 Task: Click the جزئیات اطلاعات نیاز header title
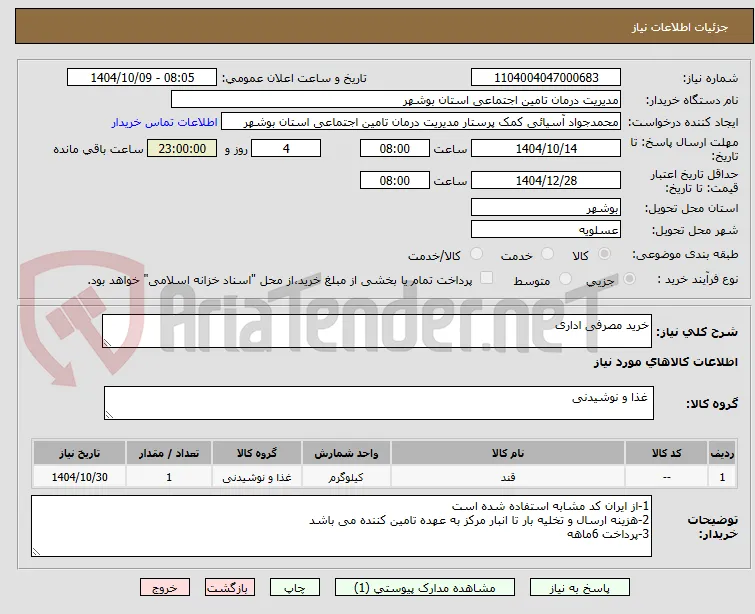click(x=680, y=27)
